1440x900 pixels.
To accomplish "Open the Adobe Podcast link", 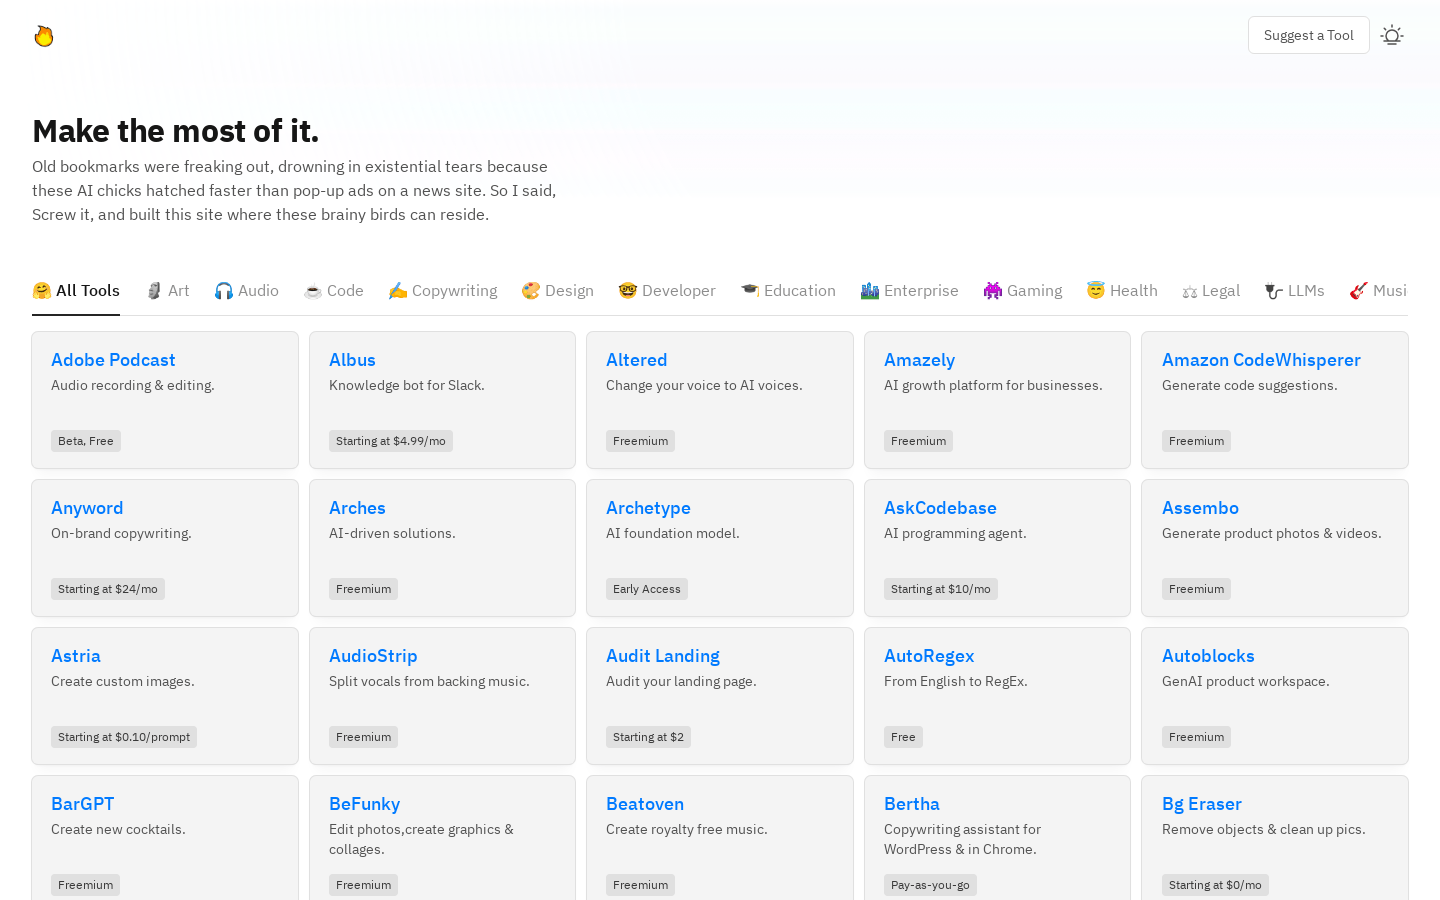I will point(113,360).
